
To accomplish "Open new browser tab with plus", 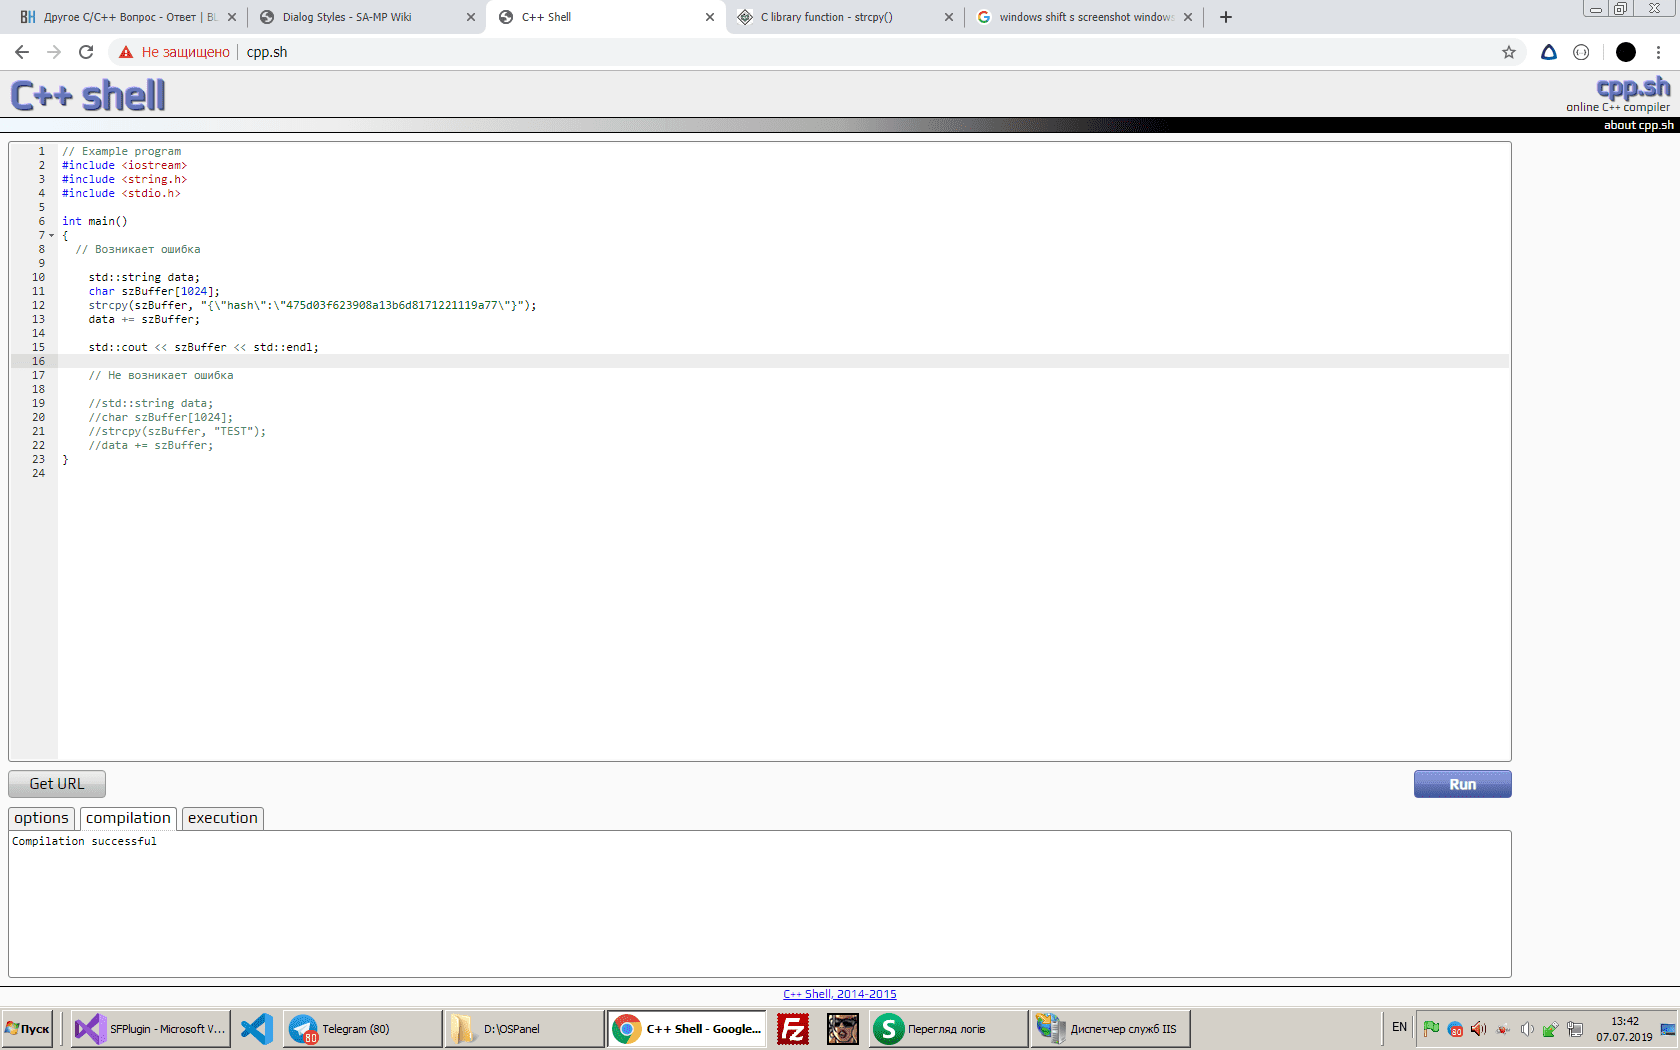I will tap(1226, 17).
